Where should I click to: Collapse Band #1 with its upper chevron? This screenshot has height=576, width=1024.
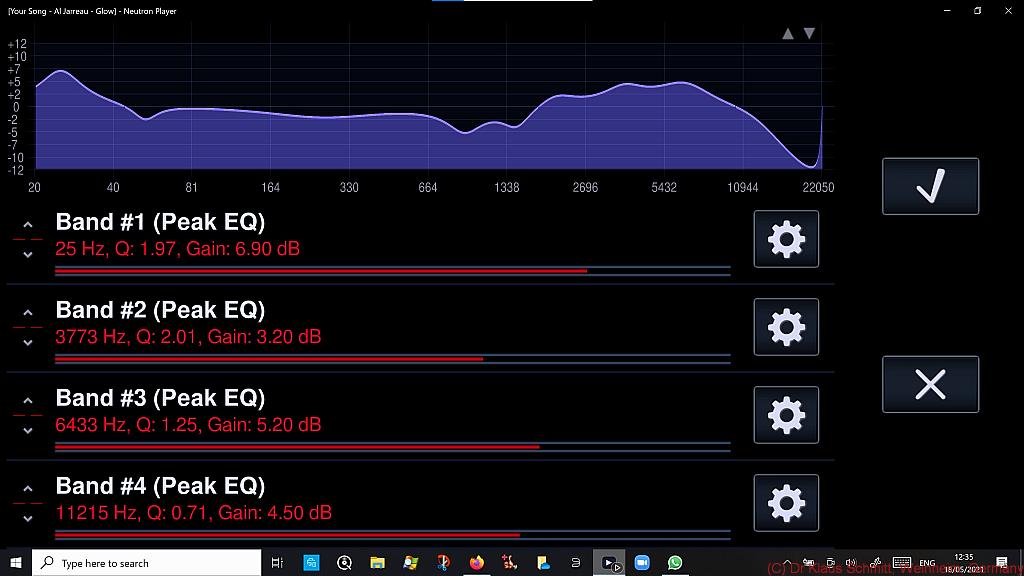click(28, 224)
